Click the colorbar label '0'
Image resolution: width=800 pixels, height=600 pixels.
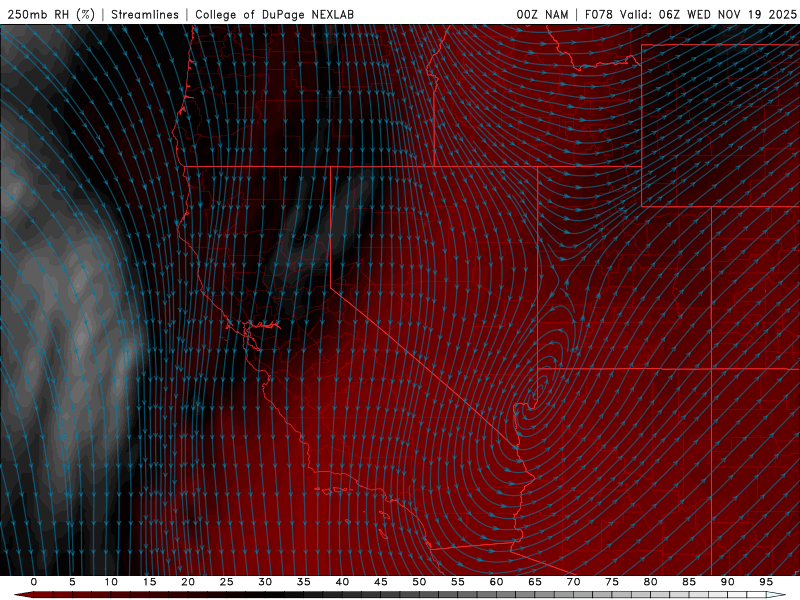coord(34,582)
